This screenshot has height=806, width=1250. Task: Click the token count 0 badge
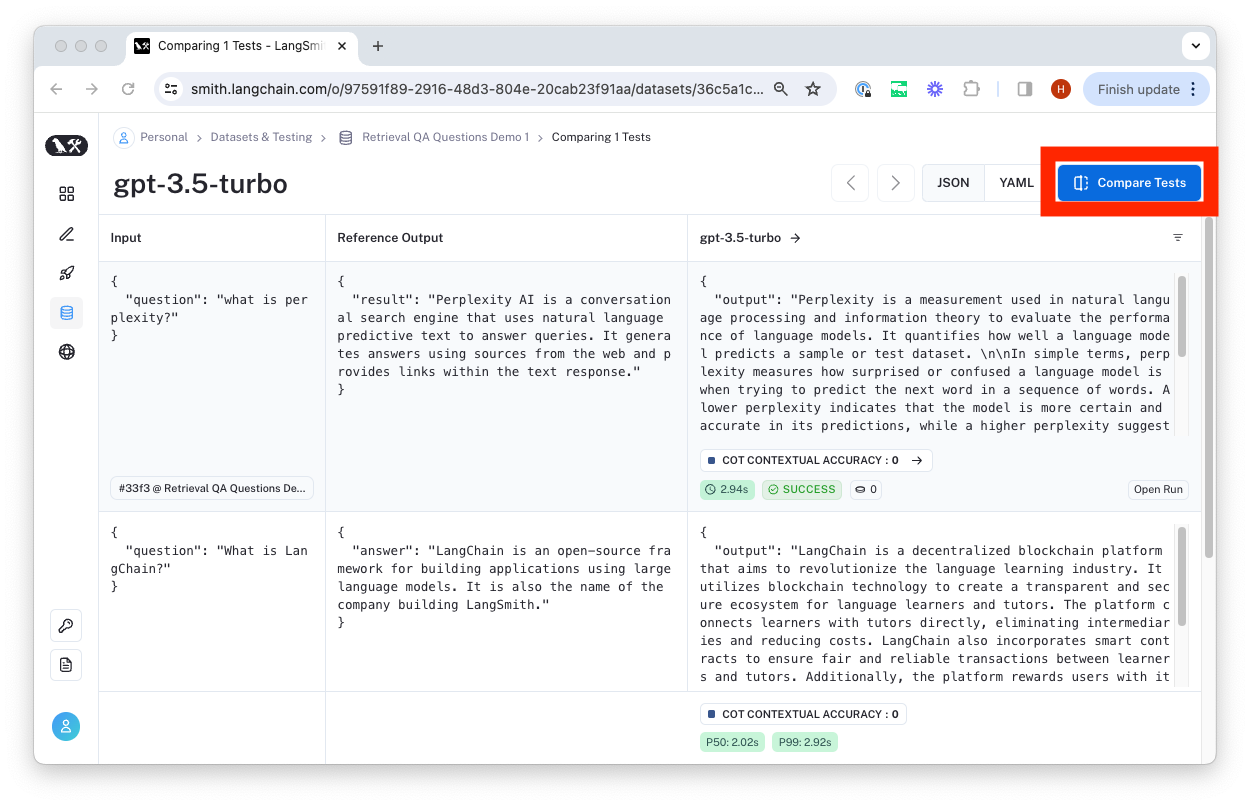[x=865, y=490]
